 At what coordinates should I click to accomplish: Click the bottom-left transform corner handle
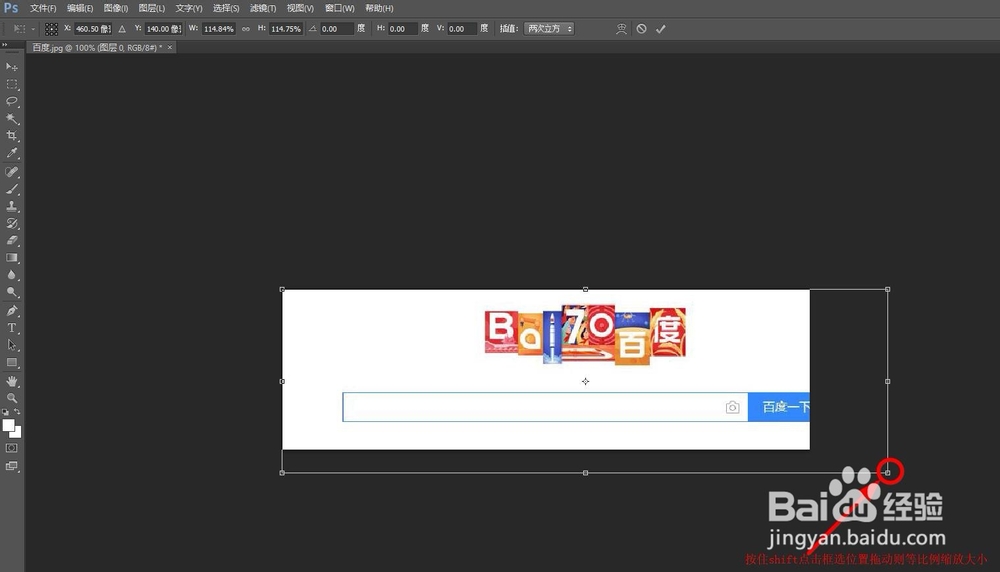(283, 473)
